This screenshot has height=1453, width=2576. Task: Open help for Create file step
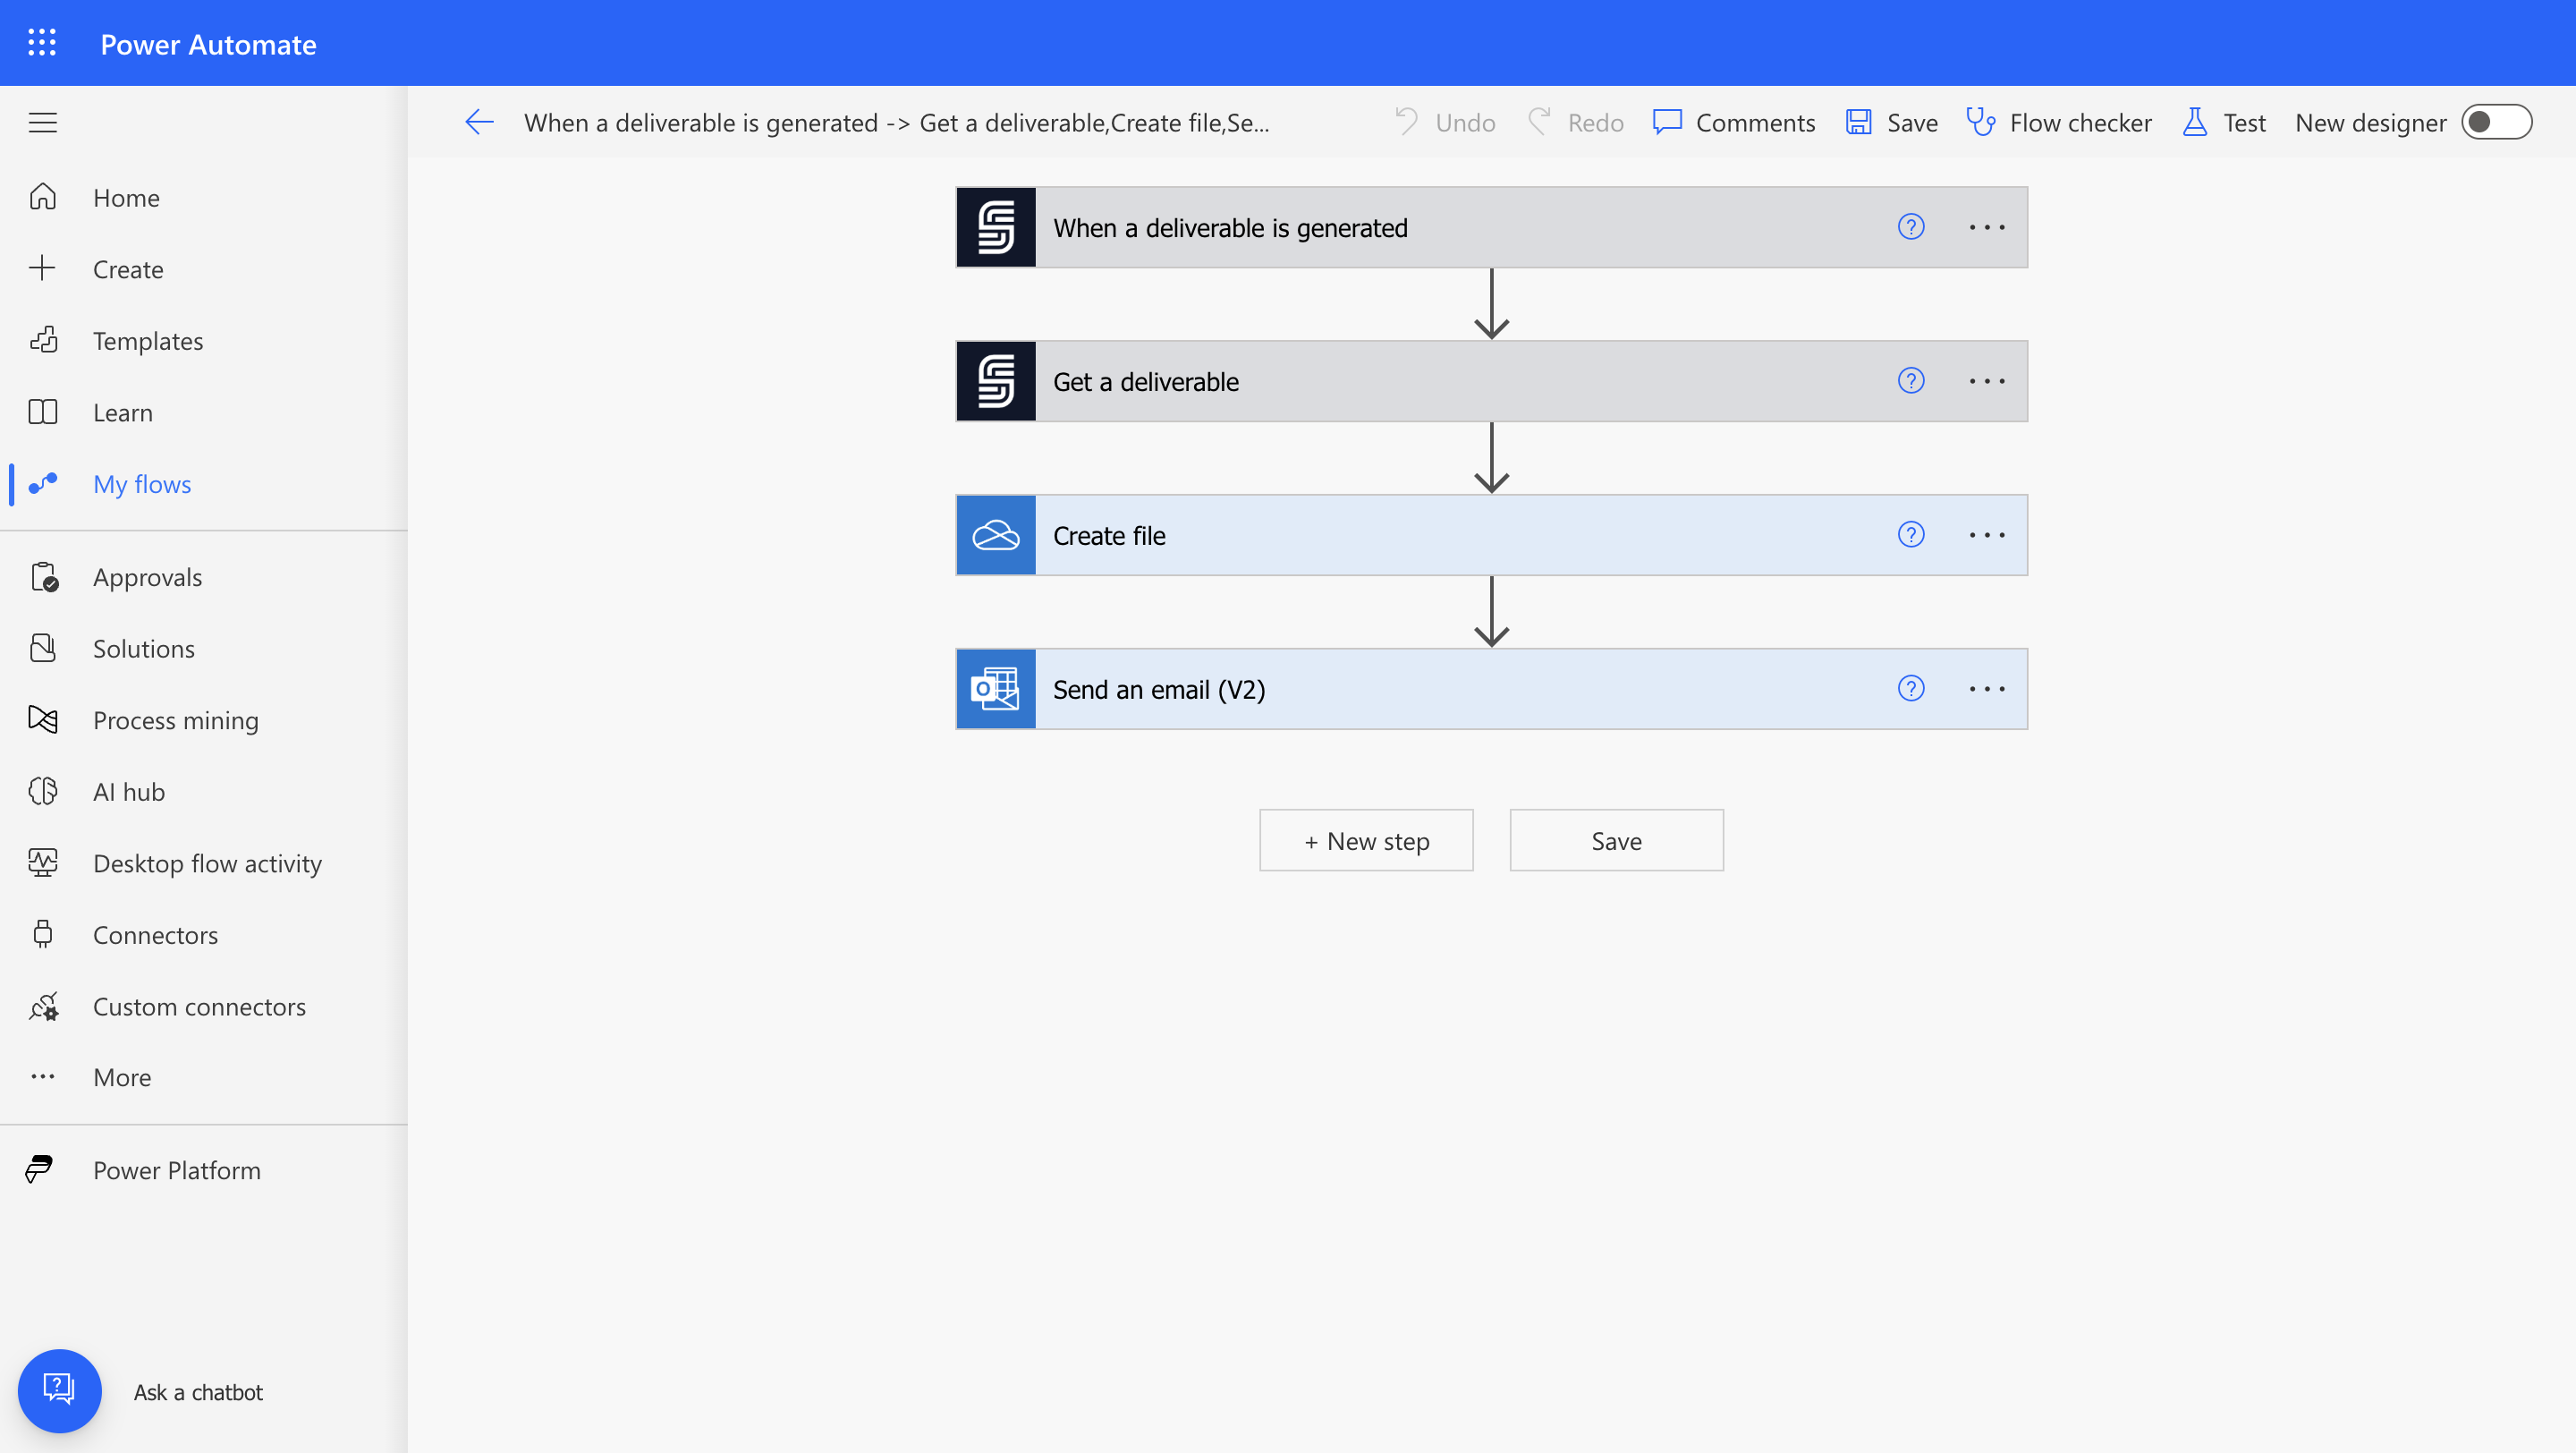tap(1910, 535)
